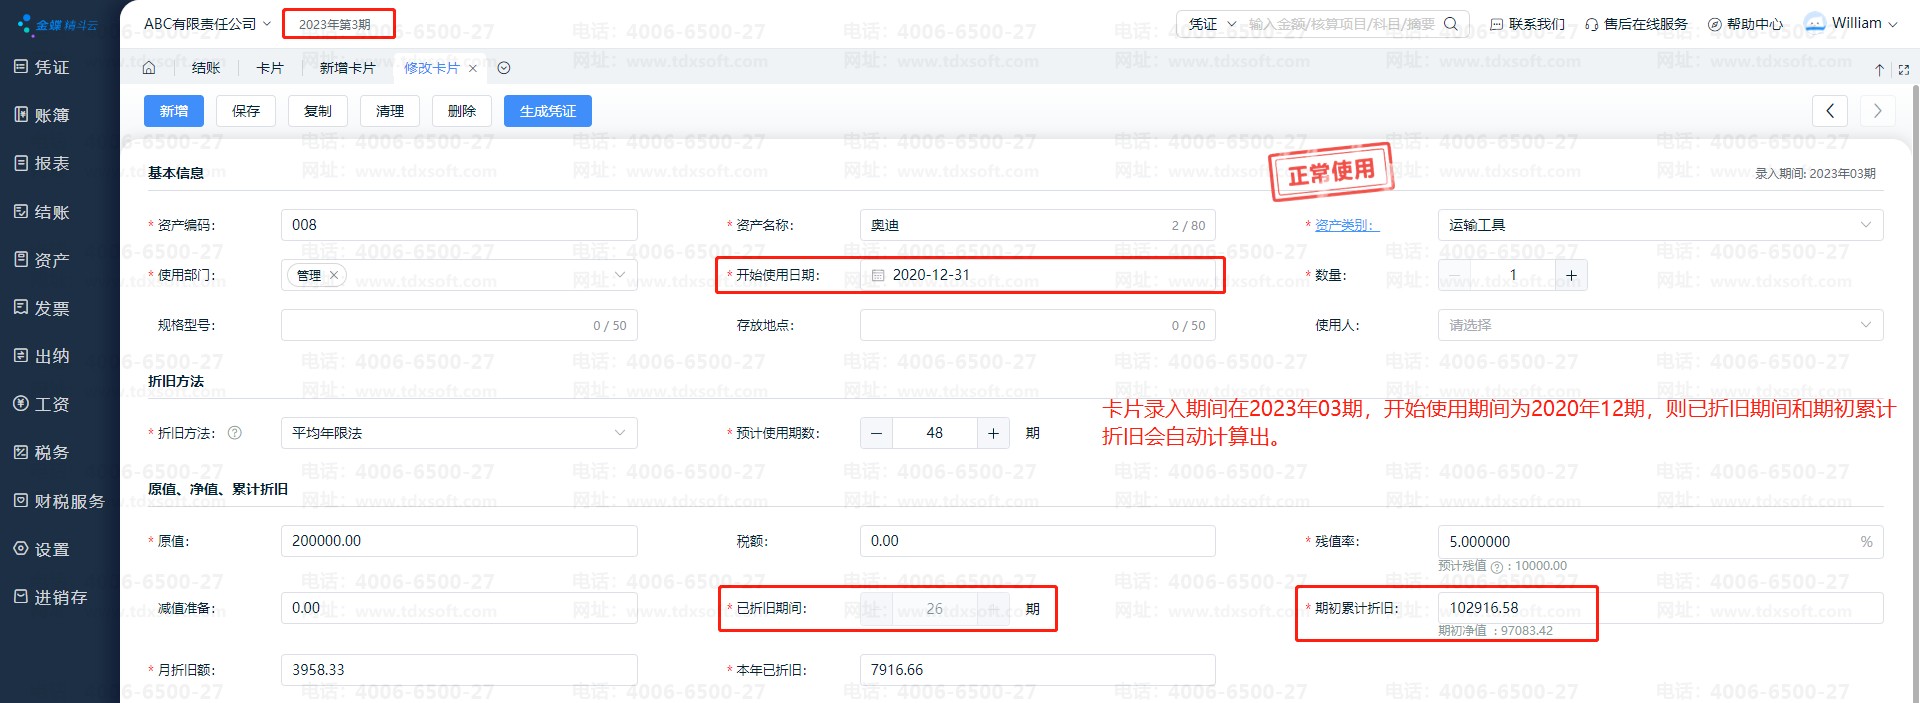Screen dimensions: 1920x703
Task: Click the 折旧方法 help question icon
Action: pyautogui.click(x=235, y=433)
